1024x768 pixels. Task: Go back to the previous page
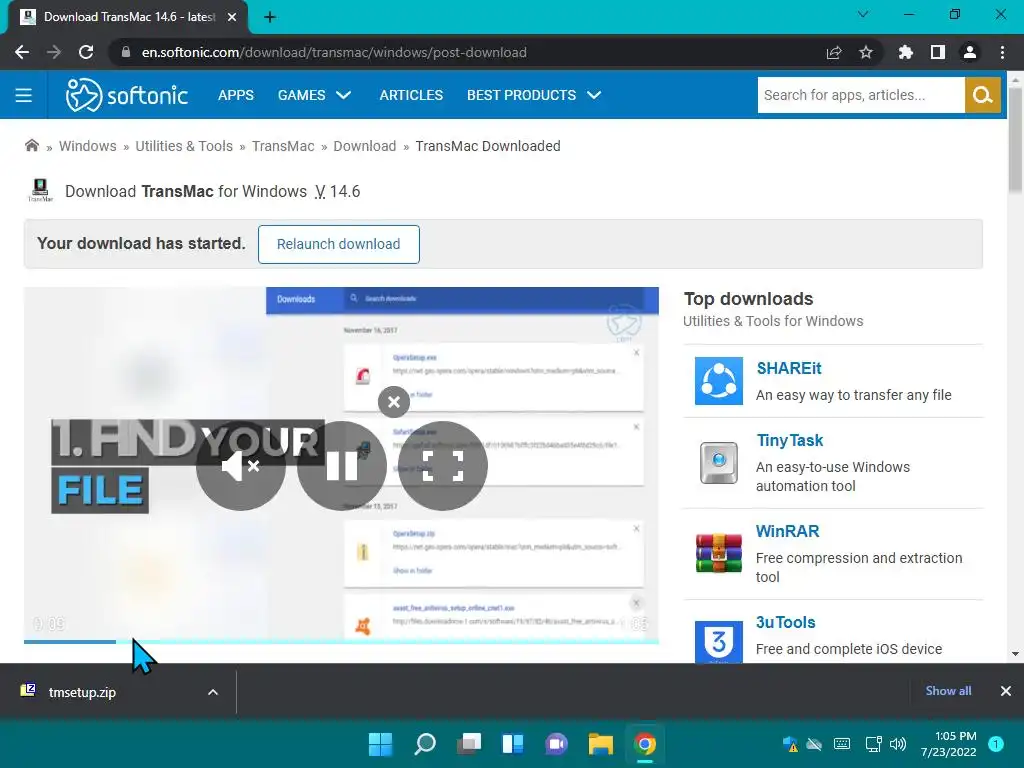coord(22,52)
